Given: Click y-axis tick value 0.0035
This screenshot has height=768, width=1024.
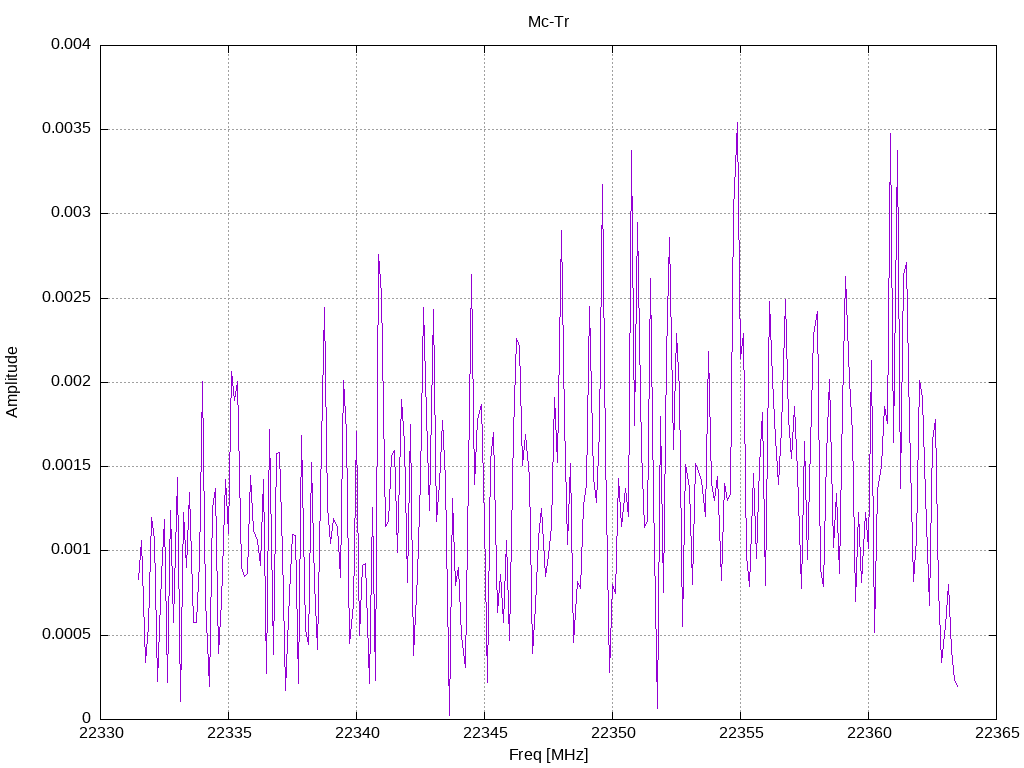Looking at the screenshot, I should (x=66, y=129).
